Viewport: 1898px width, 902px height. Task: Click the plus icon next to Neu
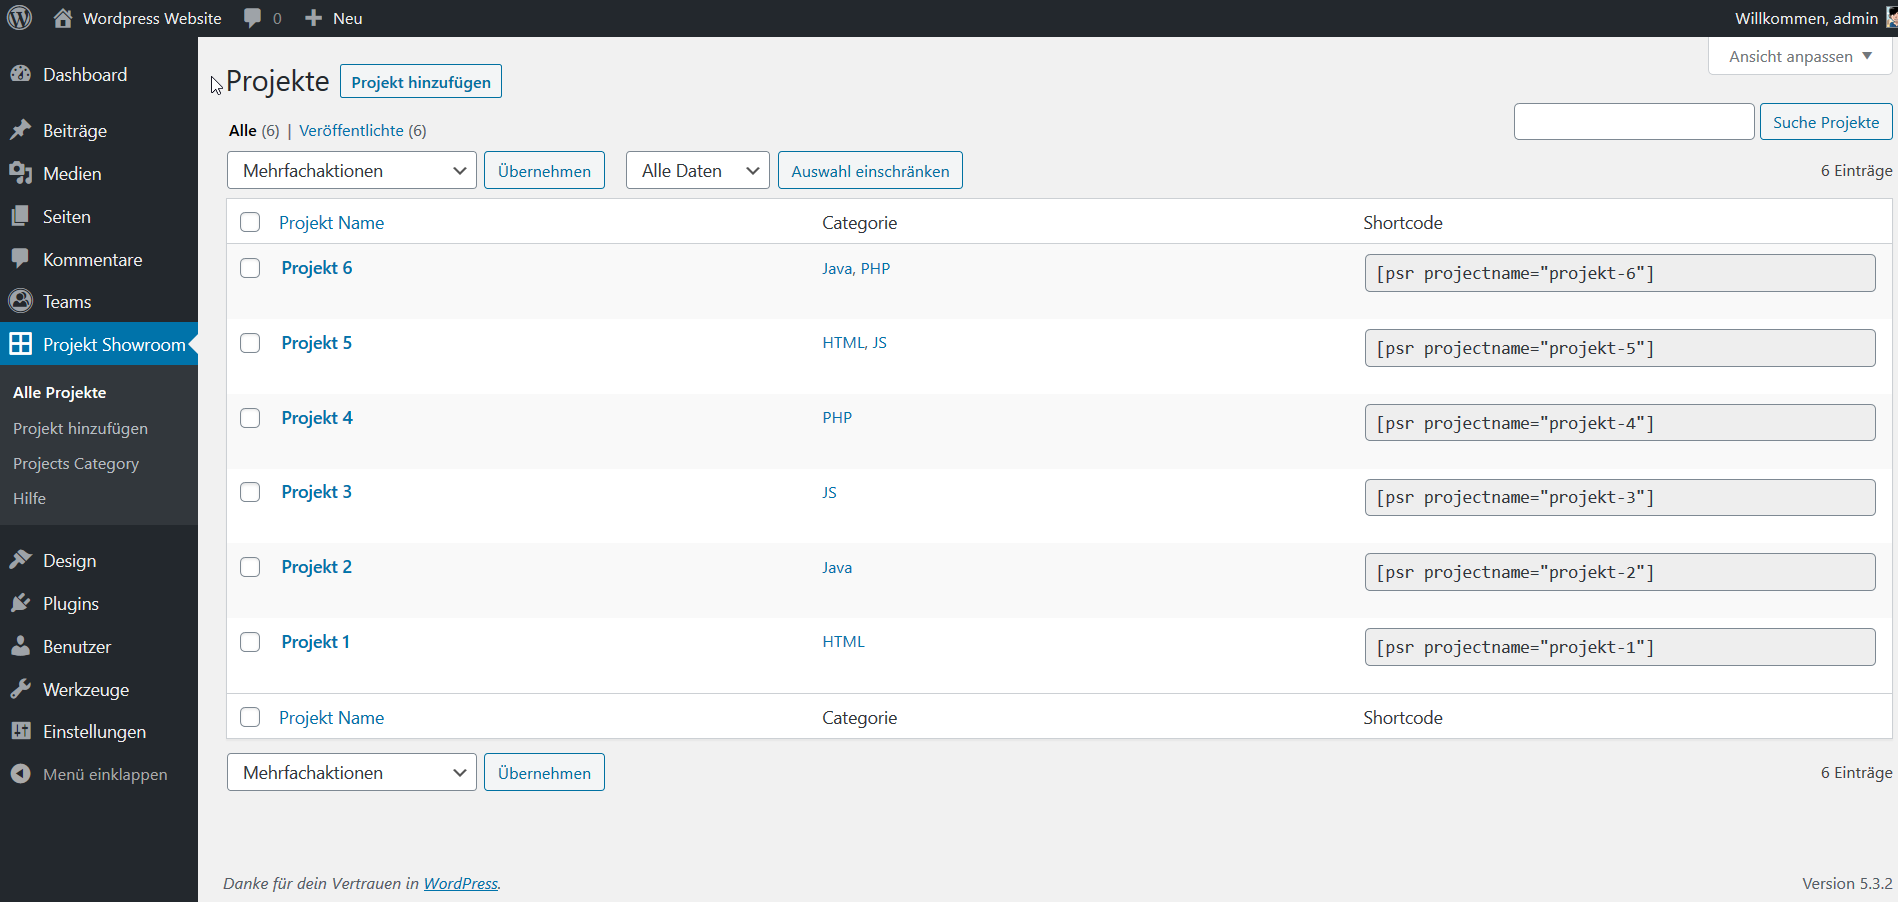pyautogui.click(x=313, y=18)
